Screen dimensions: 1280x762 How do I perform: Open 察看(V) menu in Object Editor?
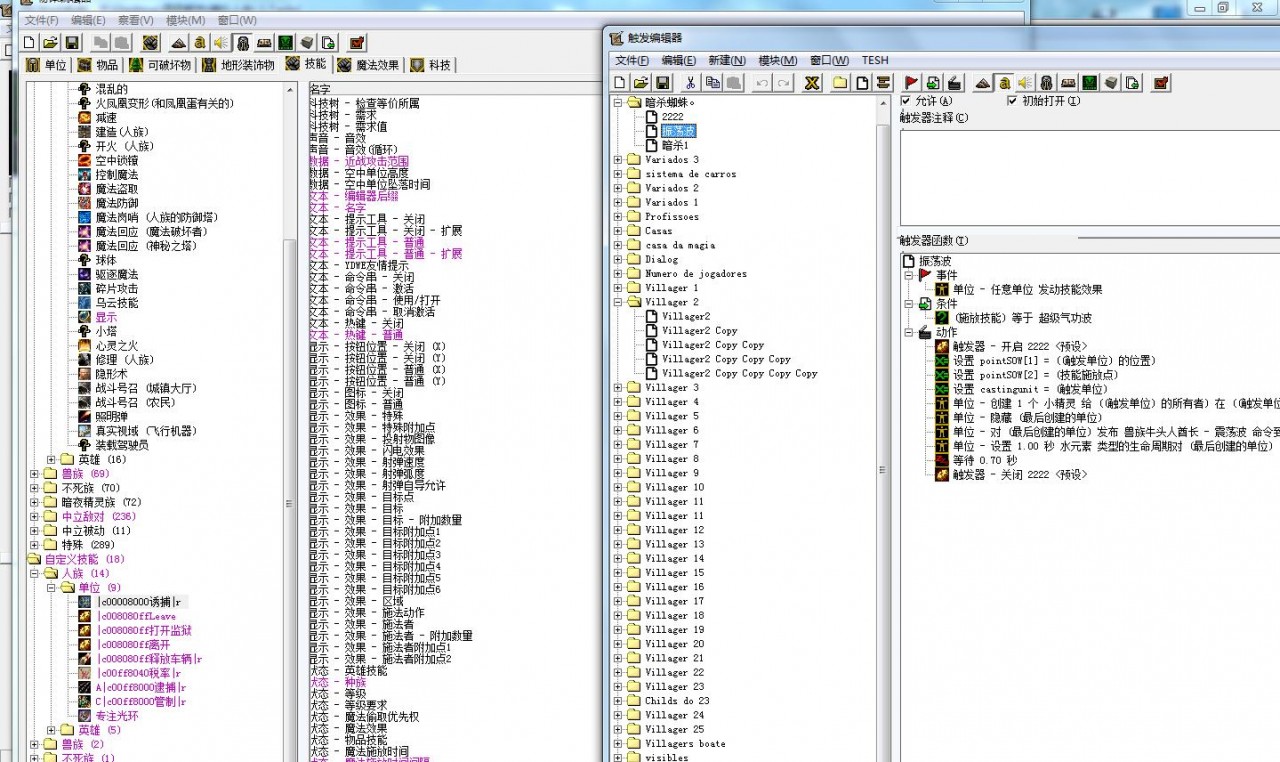pos(136,20)
